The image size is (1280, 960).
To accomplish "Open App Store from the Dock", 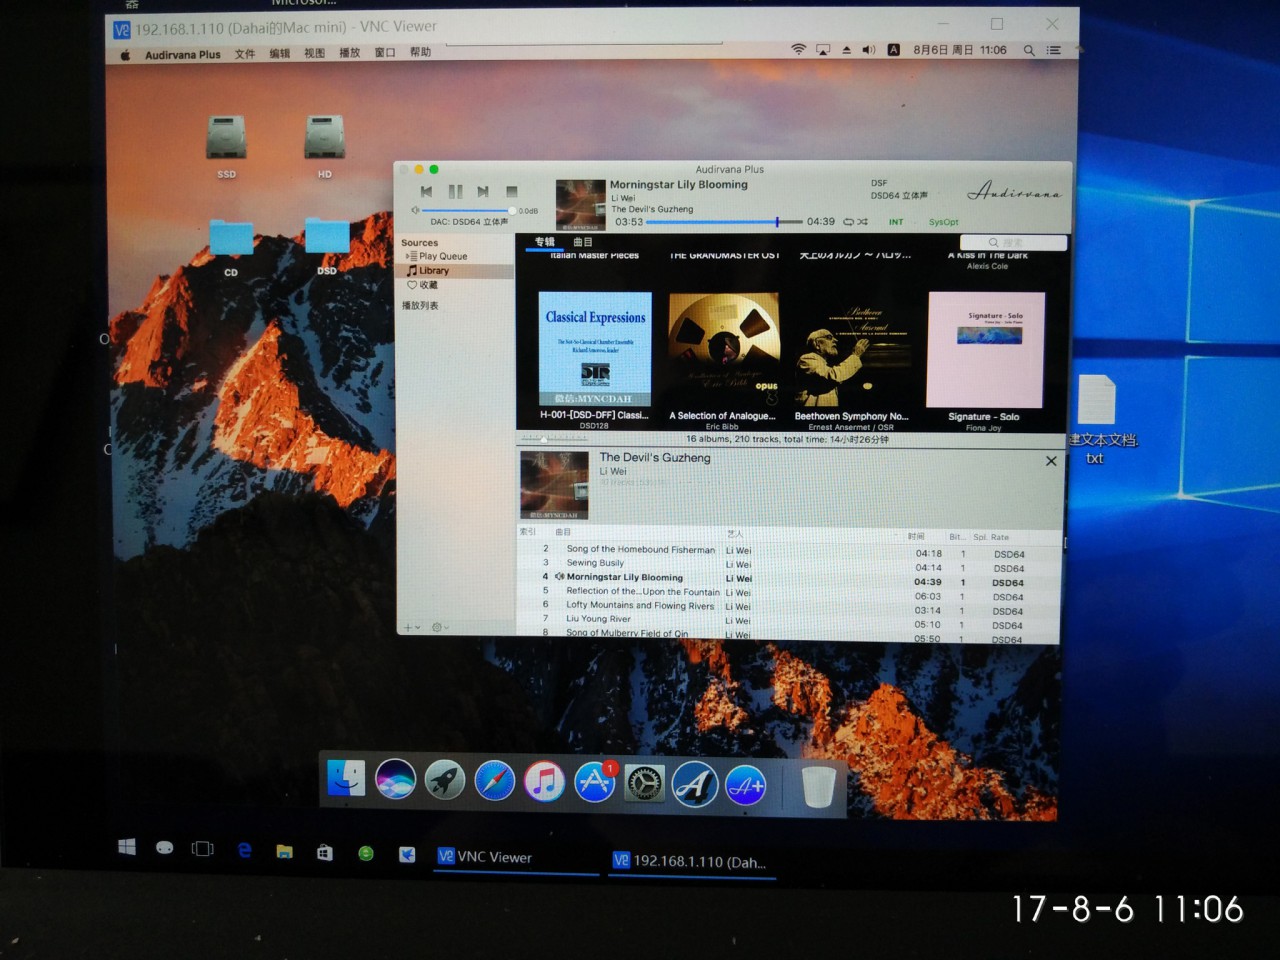I will pos(594,782).
